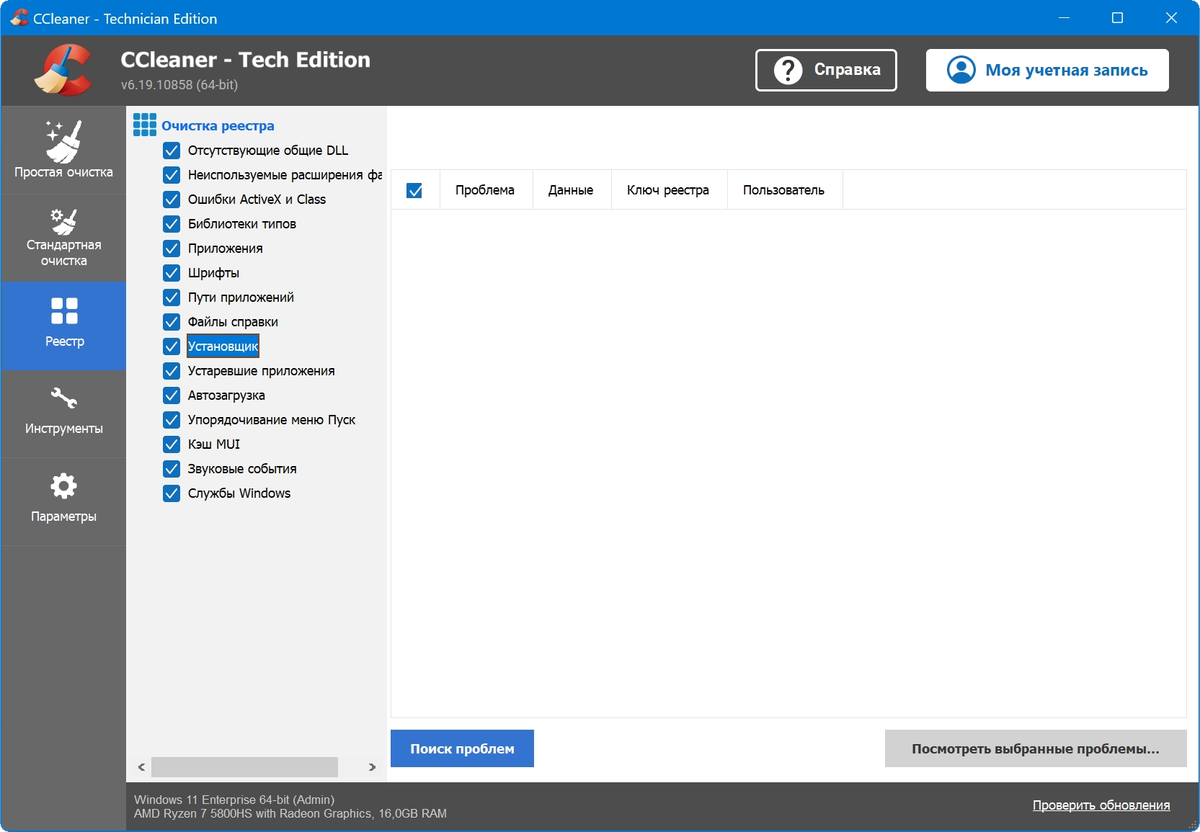Click the CCleaner title bar app icon
Screen dimensions: 1200x832
tap(17, 18)
